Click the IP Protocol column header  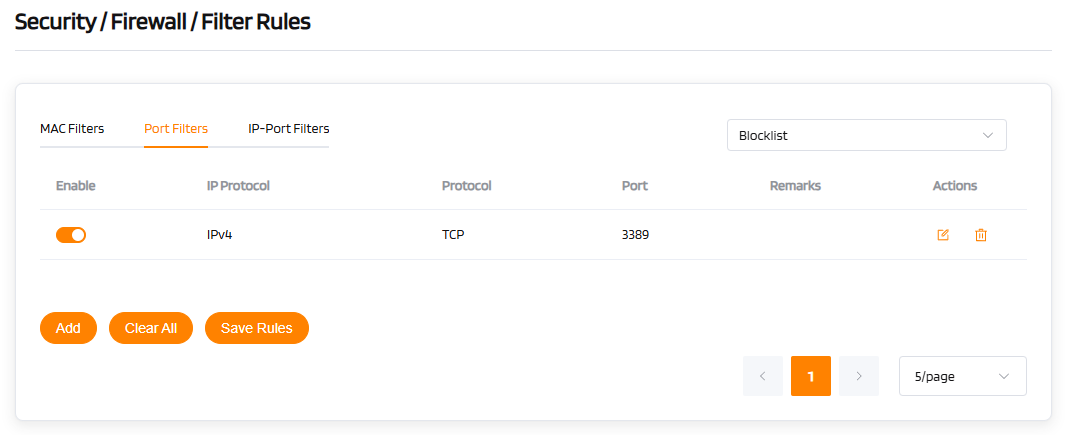coord(238,186)
